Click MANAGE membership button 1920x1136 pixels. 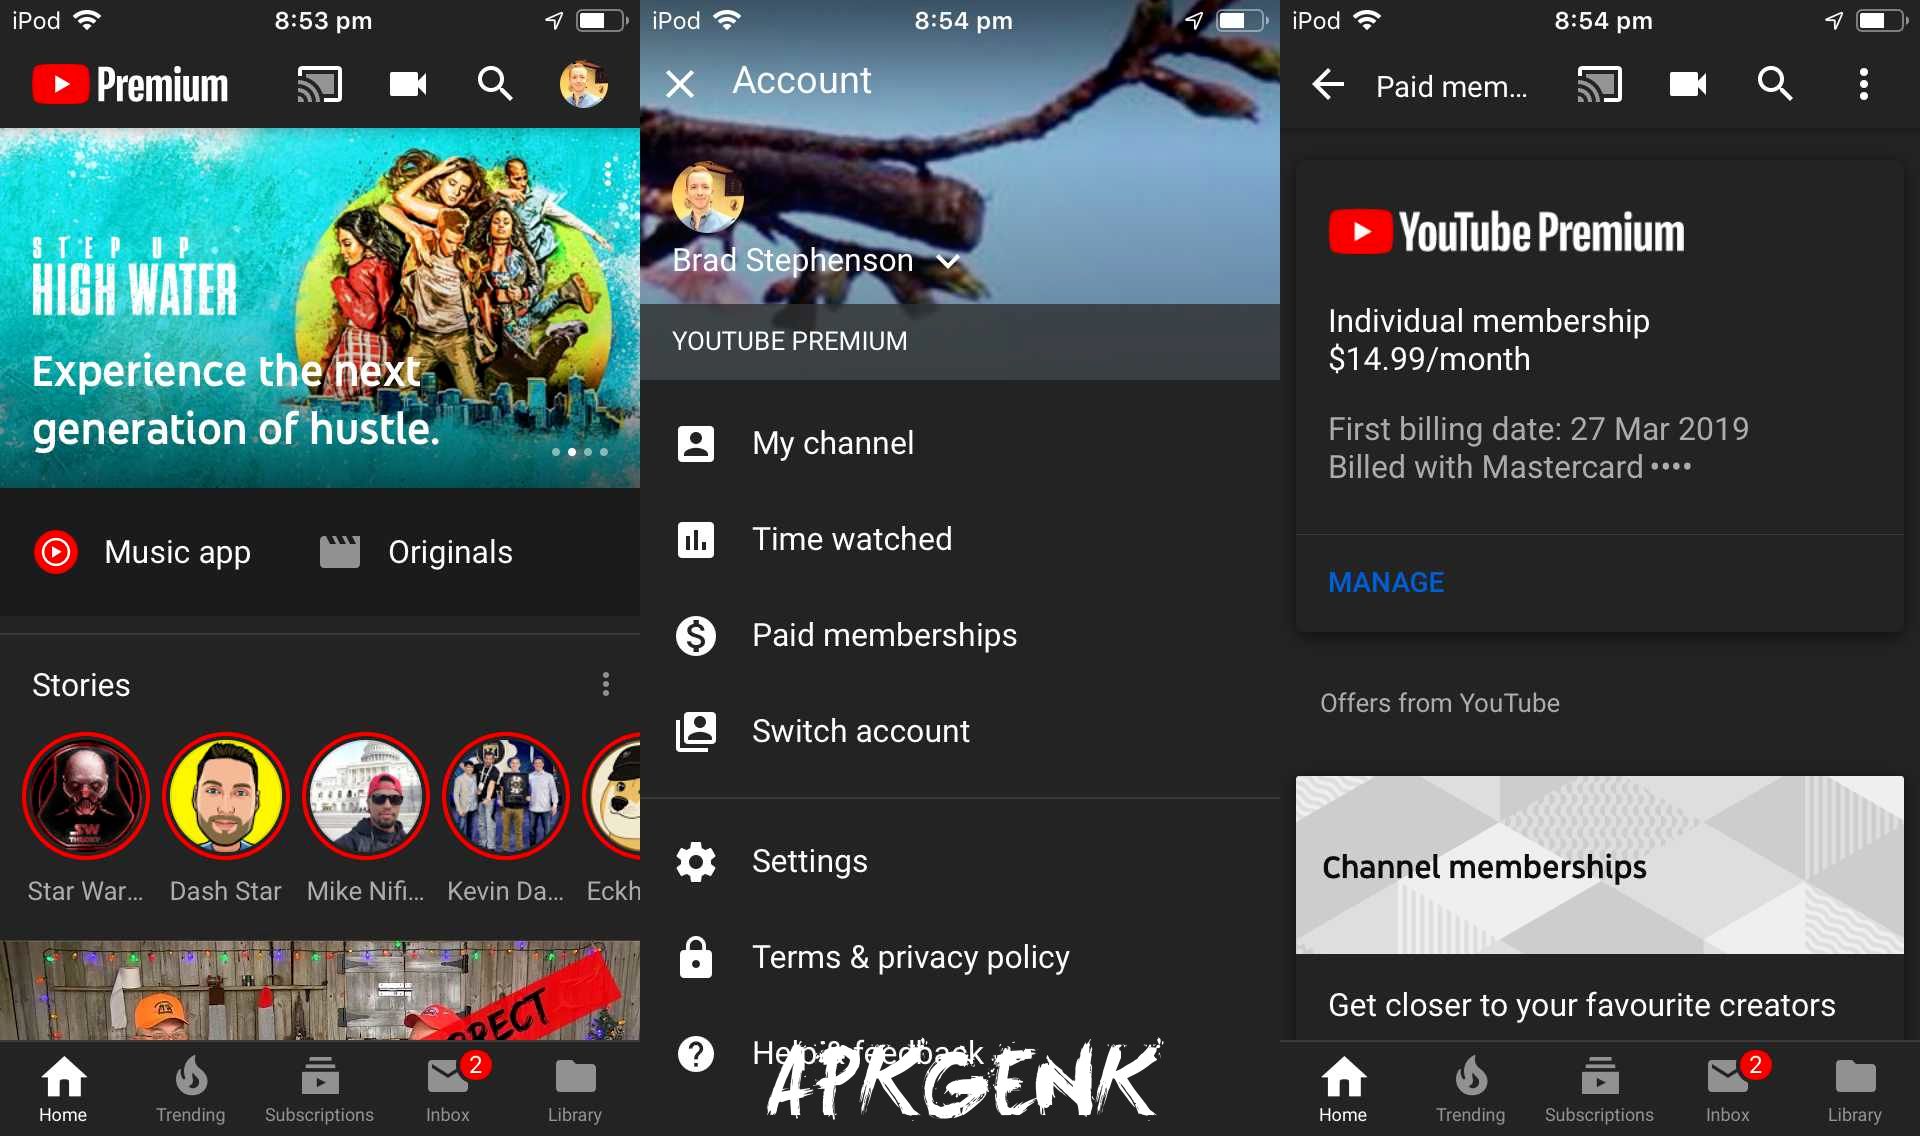[x=1385, y=583]
